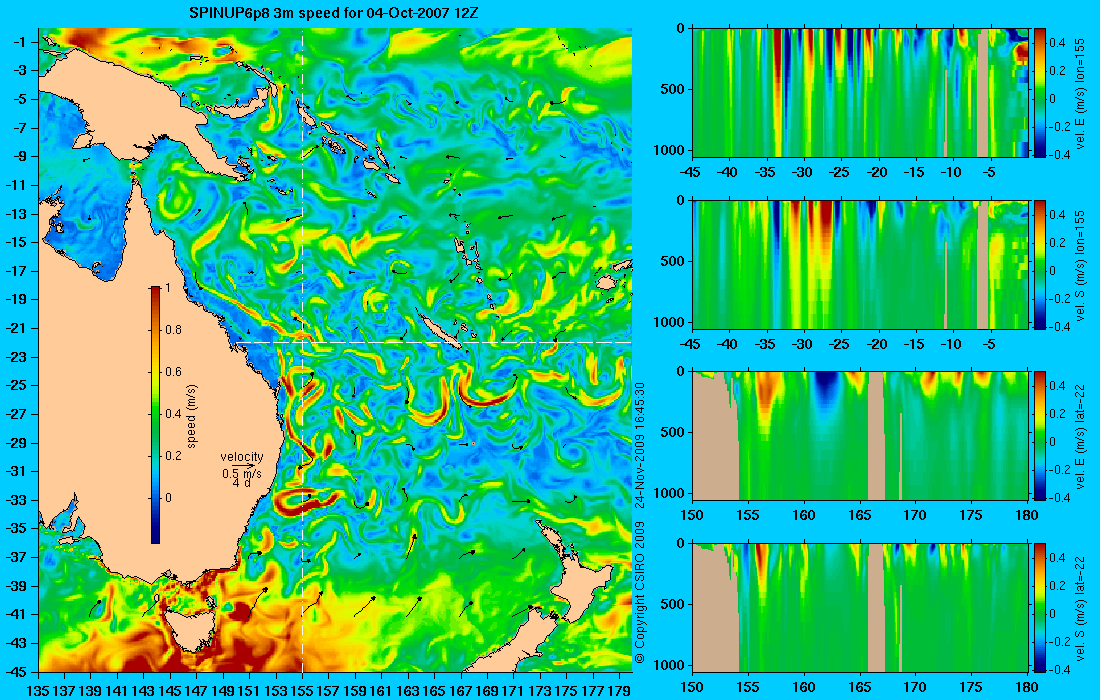The height and width of the screenshot is (700, 1100).
Task: Click the "-1" latitude tick on the map axis
Action: 21,41
